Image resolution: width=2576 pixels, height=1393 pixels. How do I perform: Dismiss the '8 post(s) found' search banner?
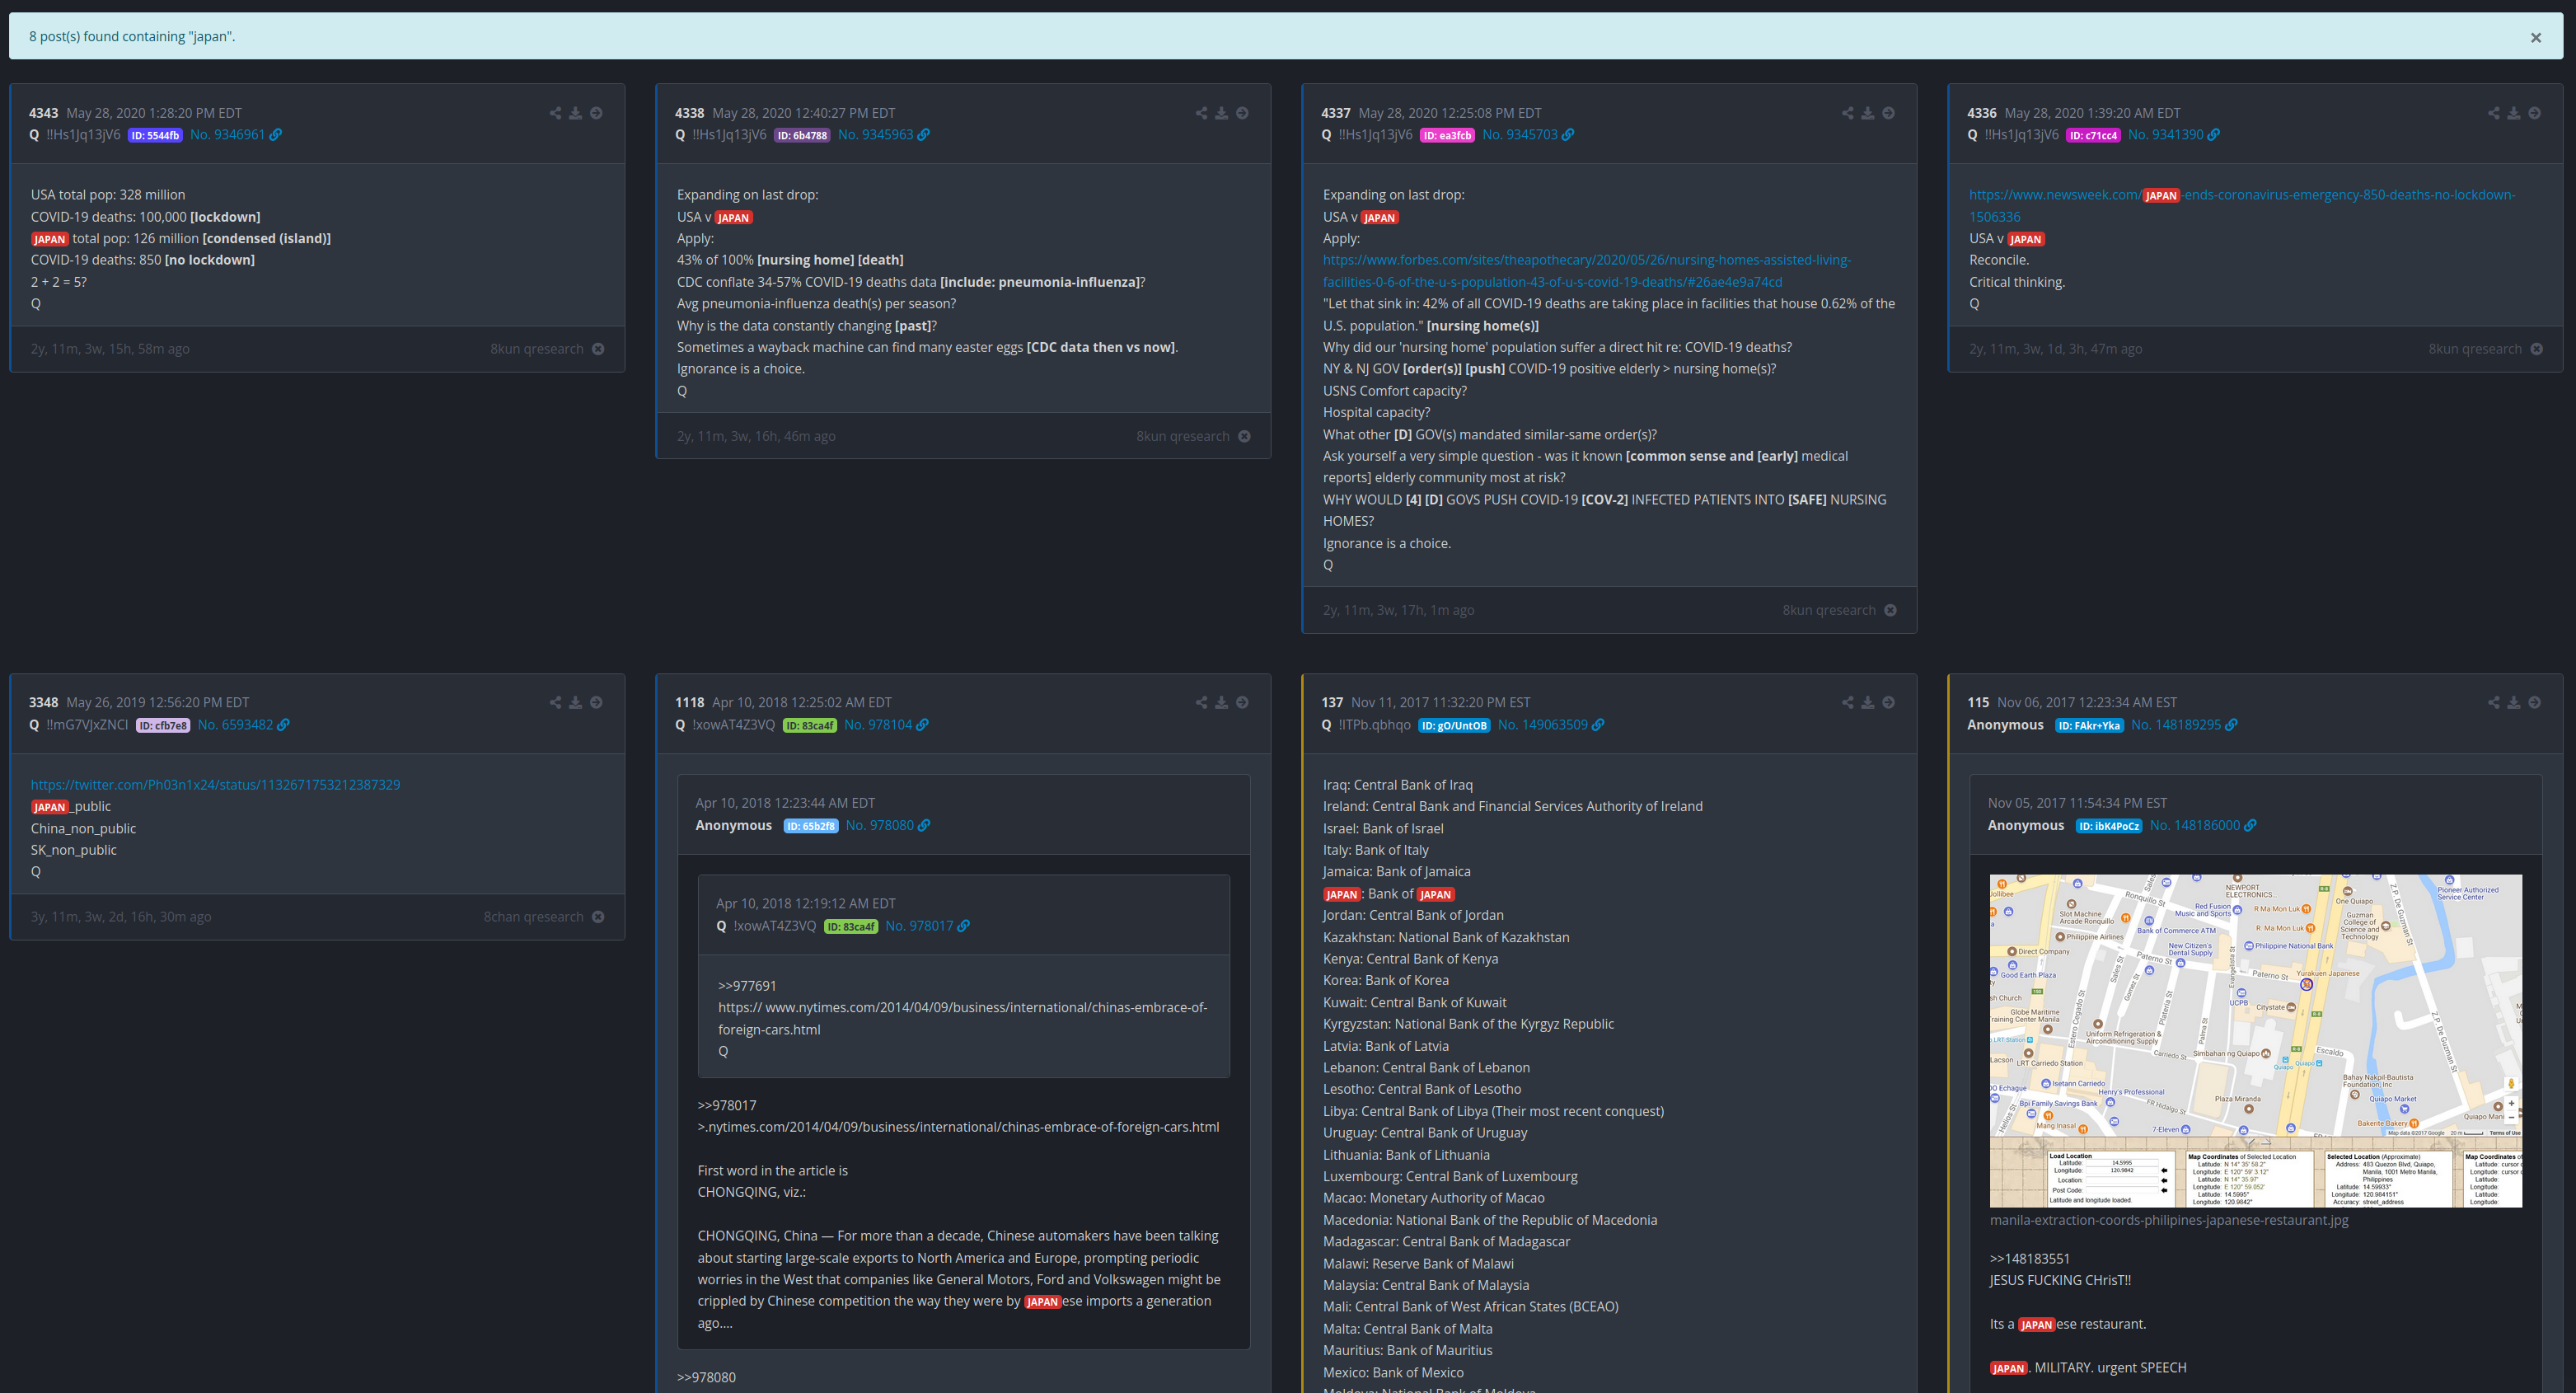coord(2535,38)
